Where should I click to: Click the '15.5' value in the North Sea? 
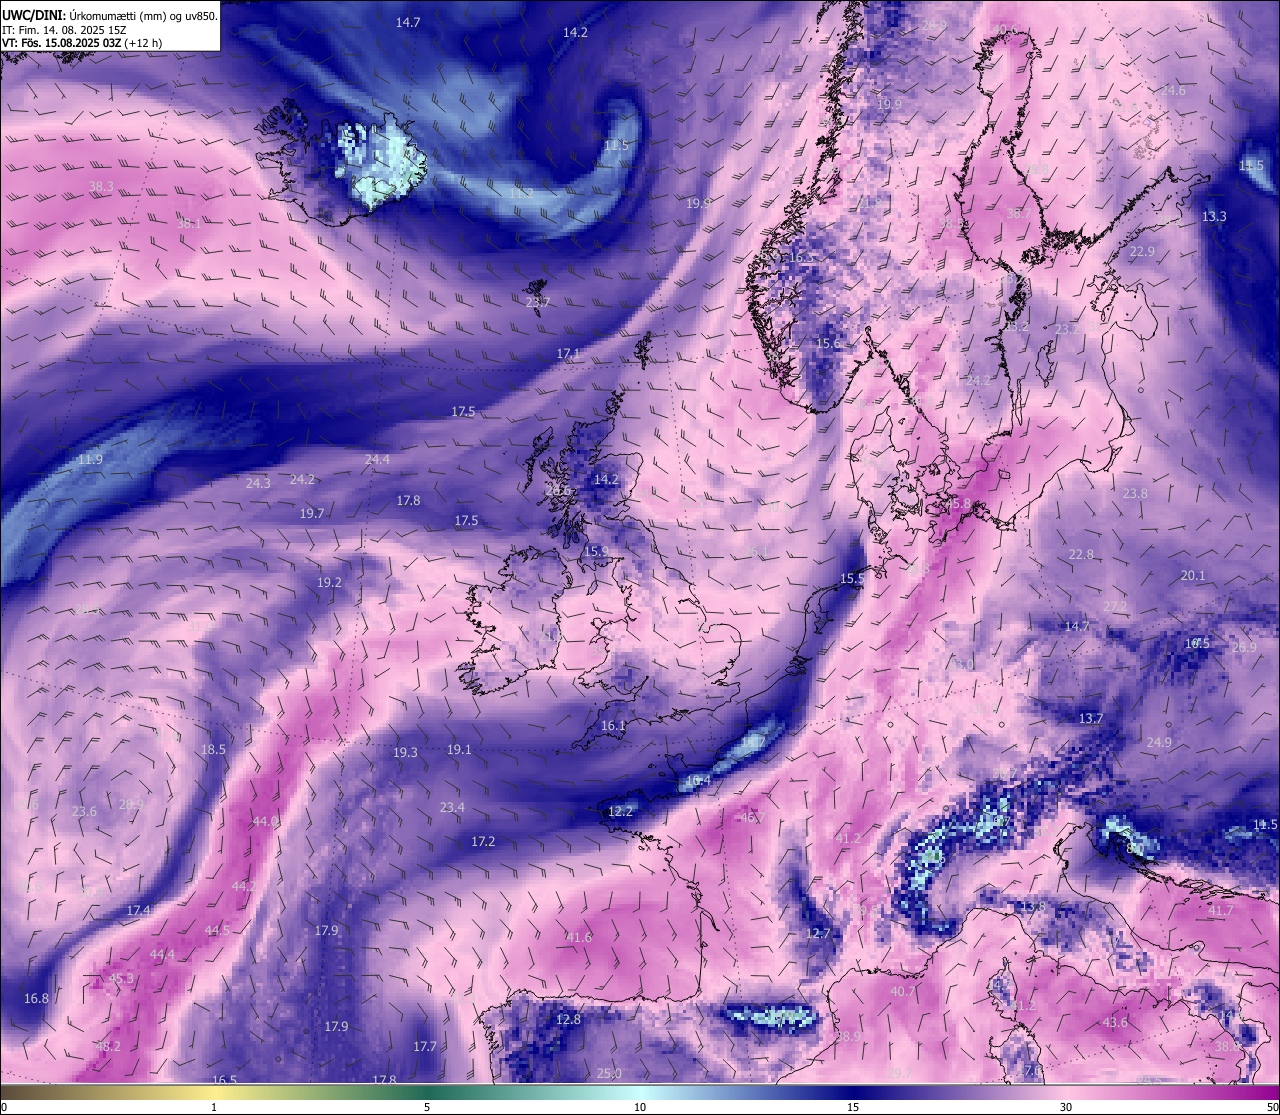click(x=852, y=578)
